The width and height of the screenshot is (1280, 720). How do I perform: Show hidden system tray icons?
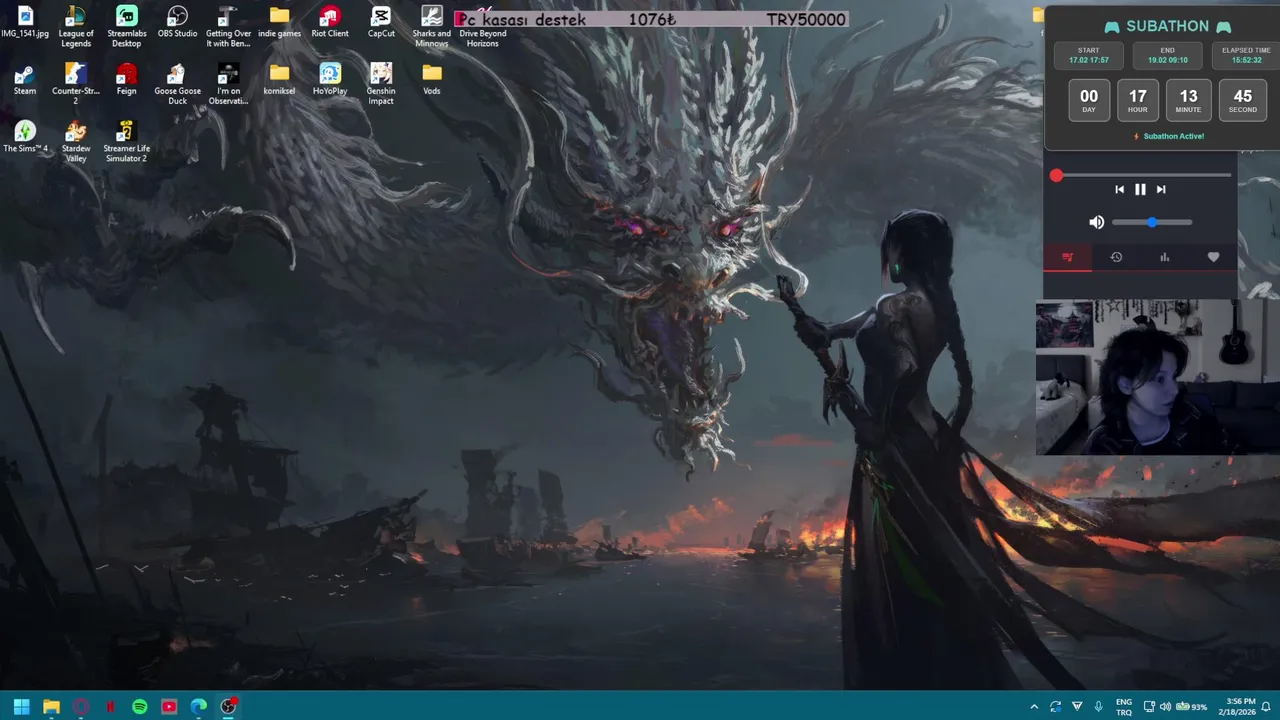[x=1034, y=706]
